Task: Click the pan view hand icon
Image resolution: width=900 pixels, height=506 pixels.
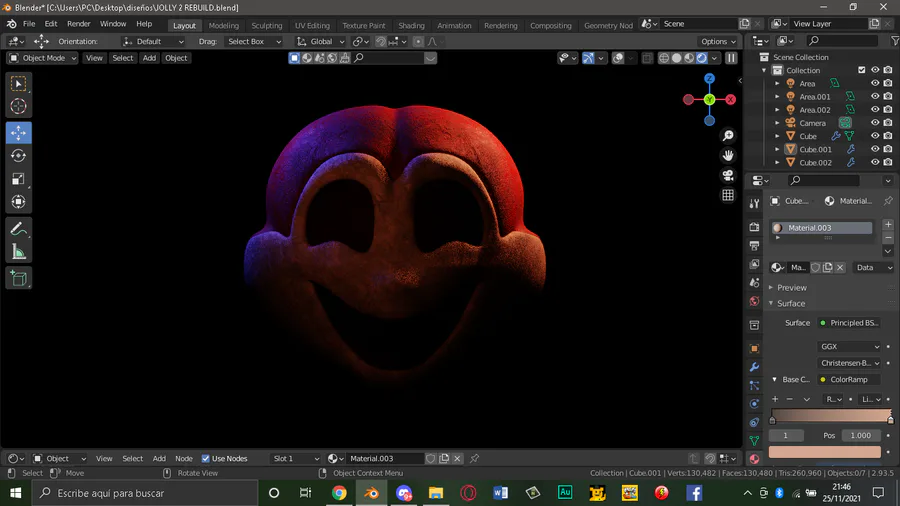Action: [728, 155]
